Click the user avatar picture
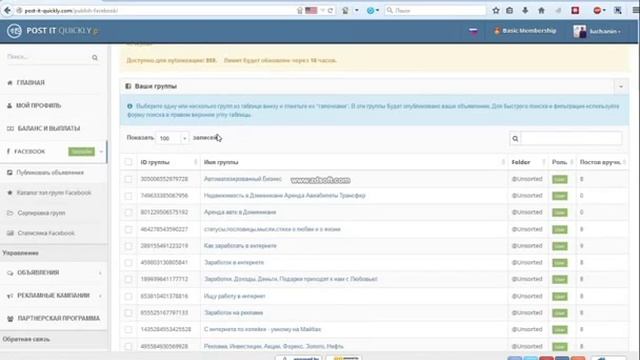 click(x=580, y=31)
